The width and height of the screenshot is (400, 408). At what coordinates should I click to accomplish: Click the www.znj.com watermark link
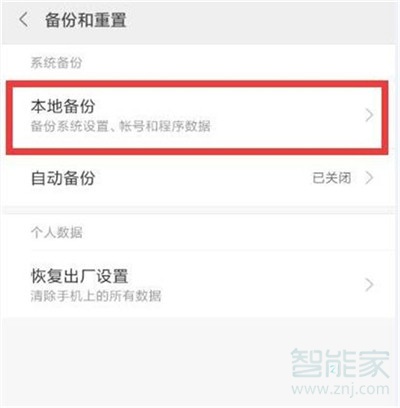(340, 389)
